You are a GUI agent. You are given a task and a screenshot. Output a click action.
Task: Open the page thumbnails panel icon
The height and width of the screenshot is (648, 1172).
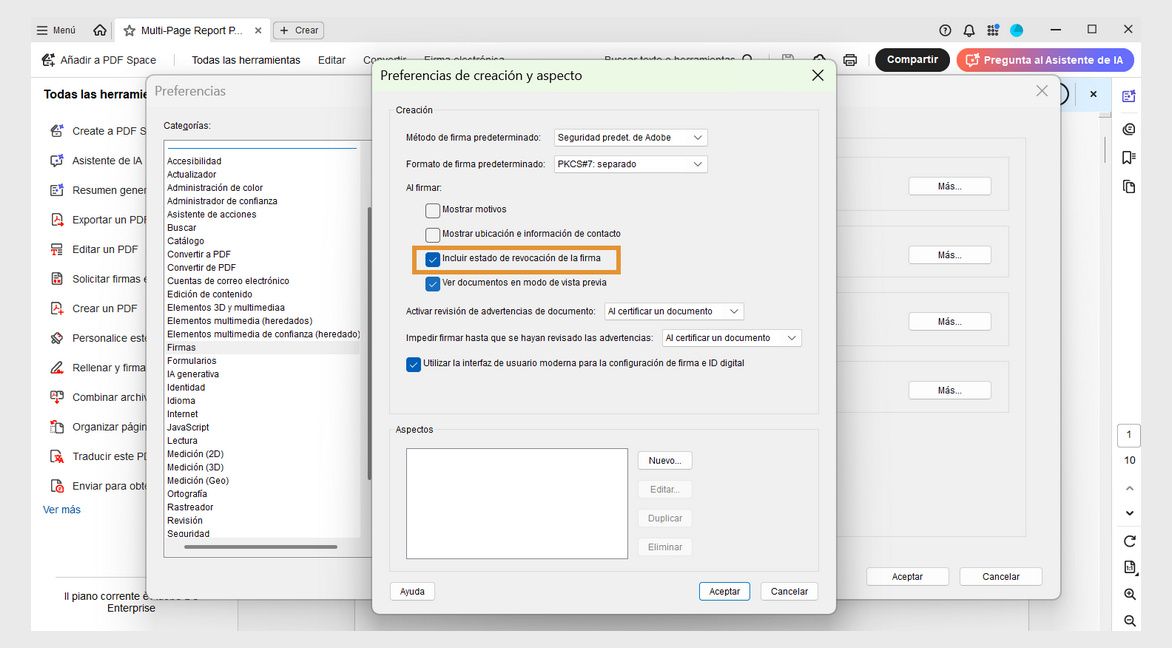(1129, 186)
